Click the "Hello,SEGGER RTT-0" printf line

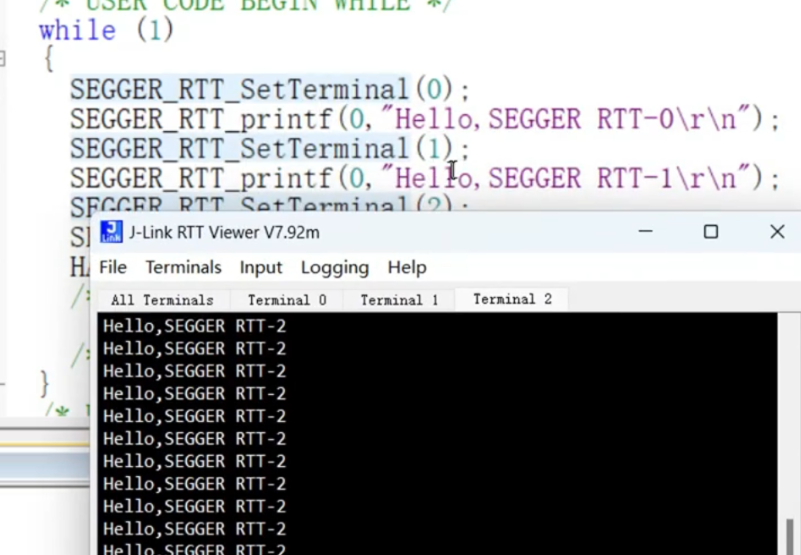[x=425, y=119]
